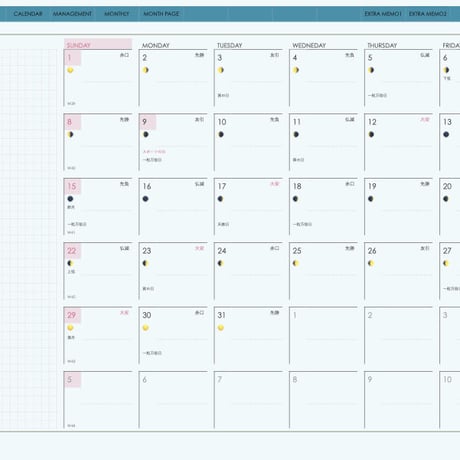Screen dimensions: 460x460
Task: Select the new moon icon on date 15
Action: tap(70, 199)
